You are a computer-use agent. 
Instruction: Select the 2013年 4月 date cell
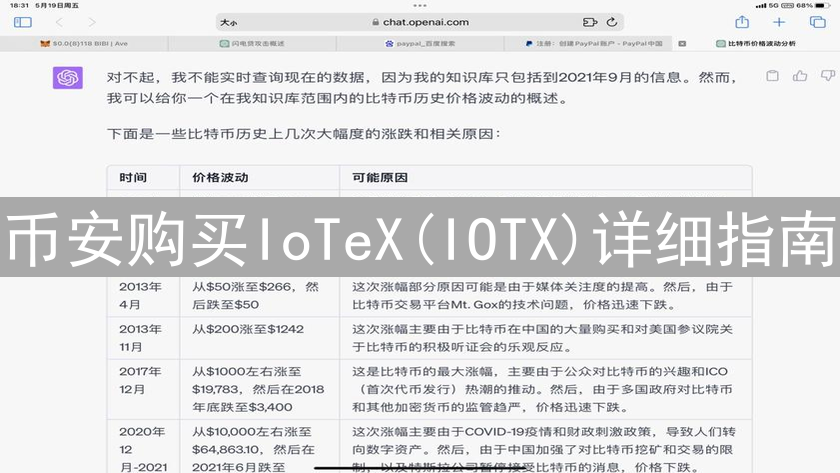pos(143,296)
